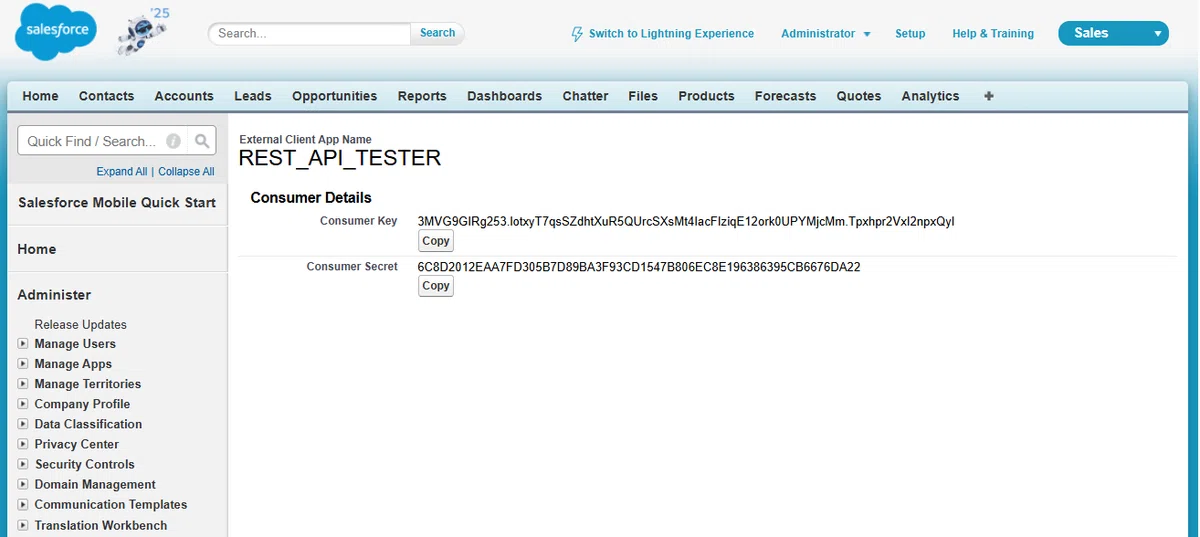Focus the global Search input field
Image resolution: width=1200 pixels, height=537 pixels.
(x=310, y=33)
